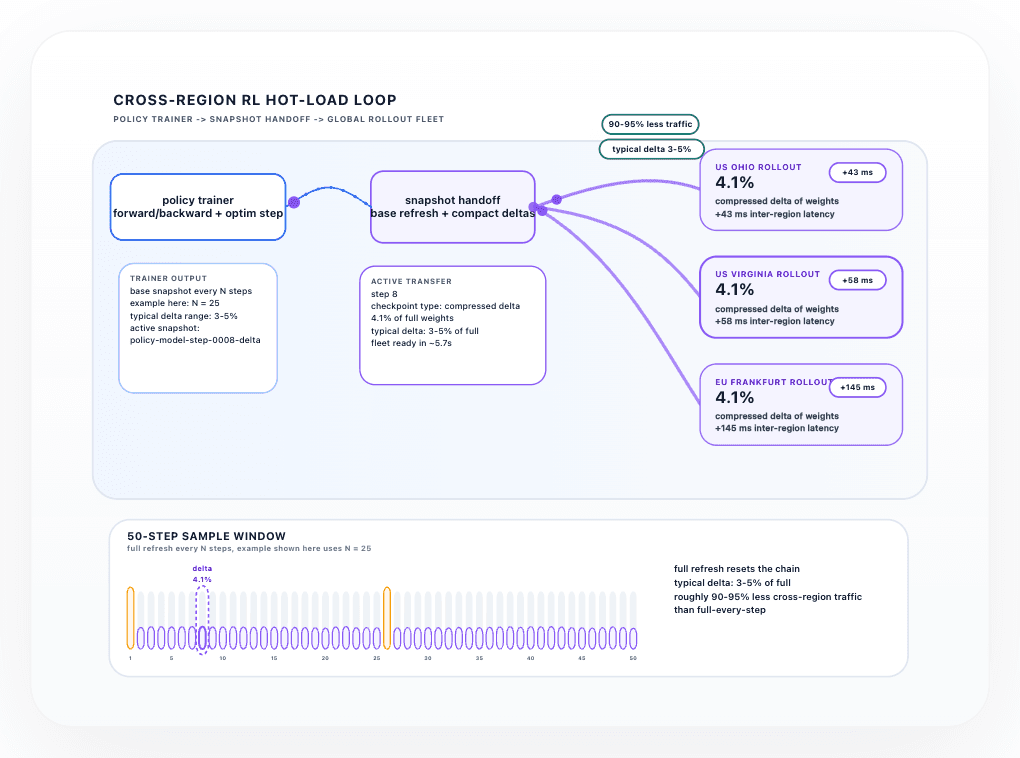Click the dot on policy trainer connector
The width and height of the screenshot is (1020, 758).
(294, 202)
